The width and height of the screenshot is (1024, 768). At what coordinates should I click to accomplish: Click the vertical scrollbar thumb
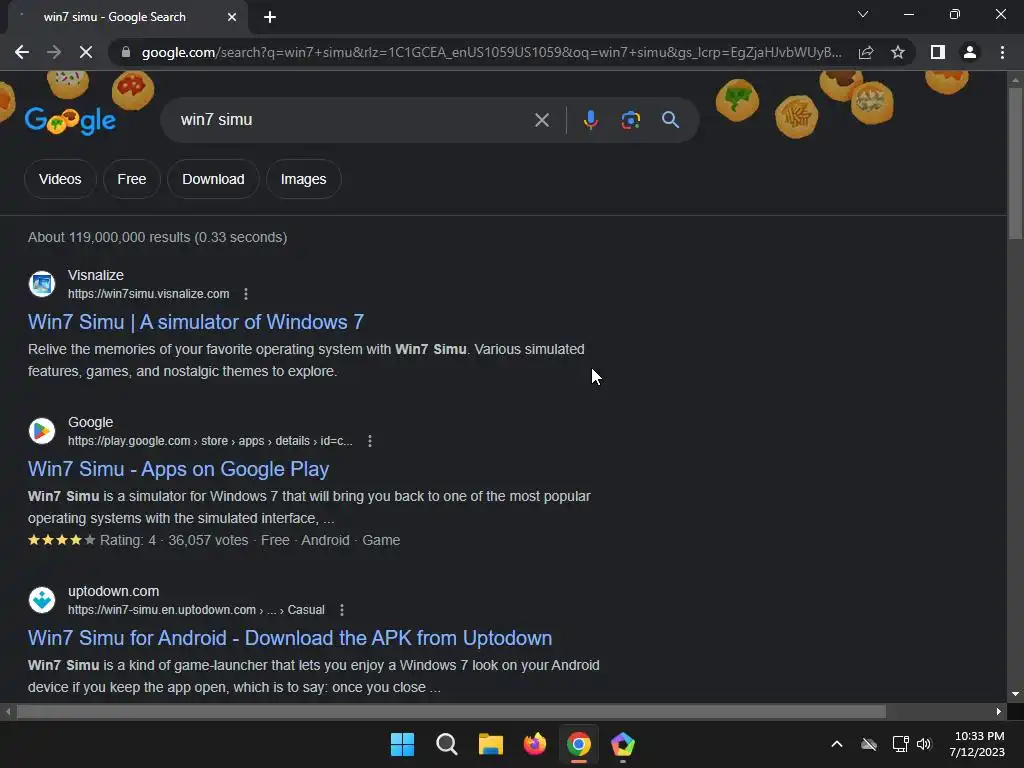(1015, 163)
